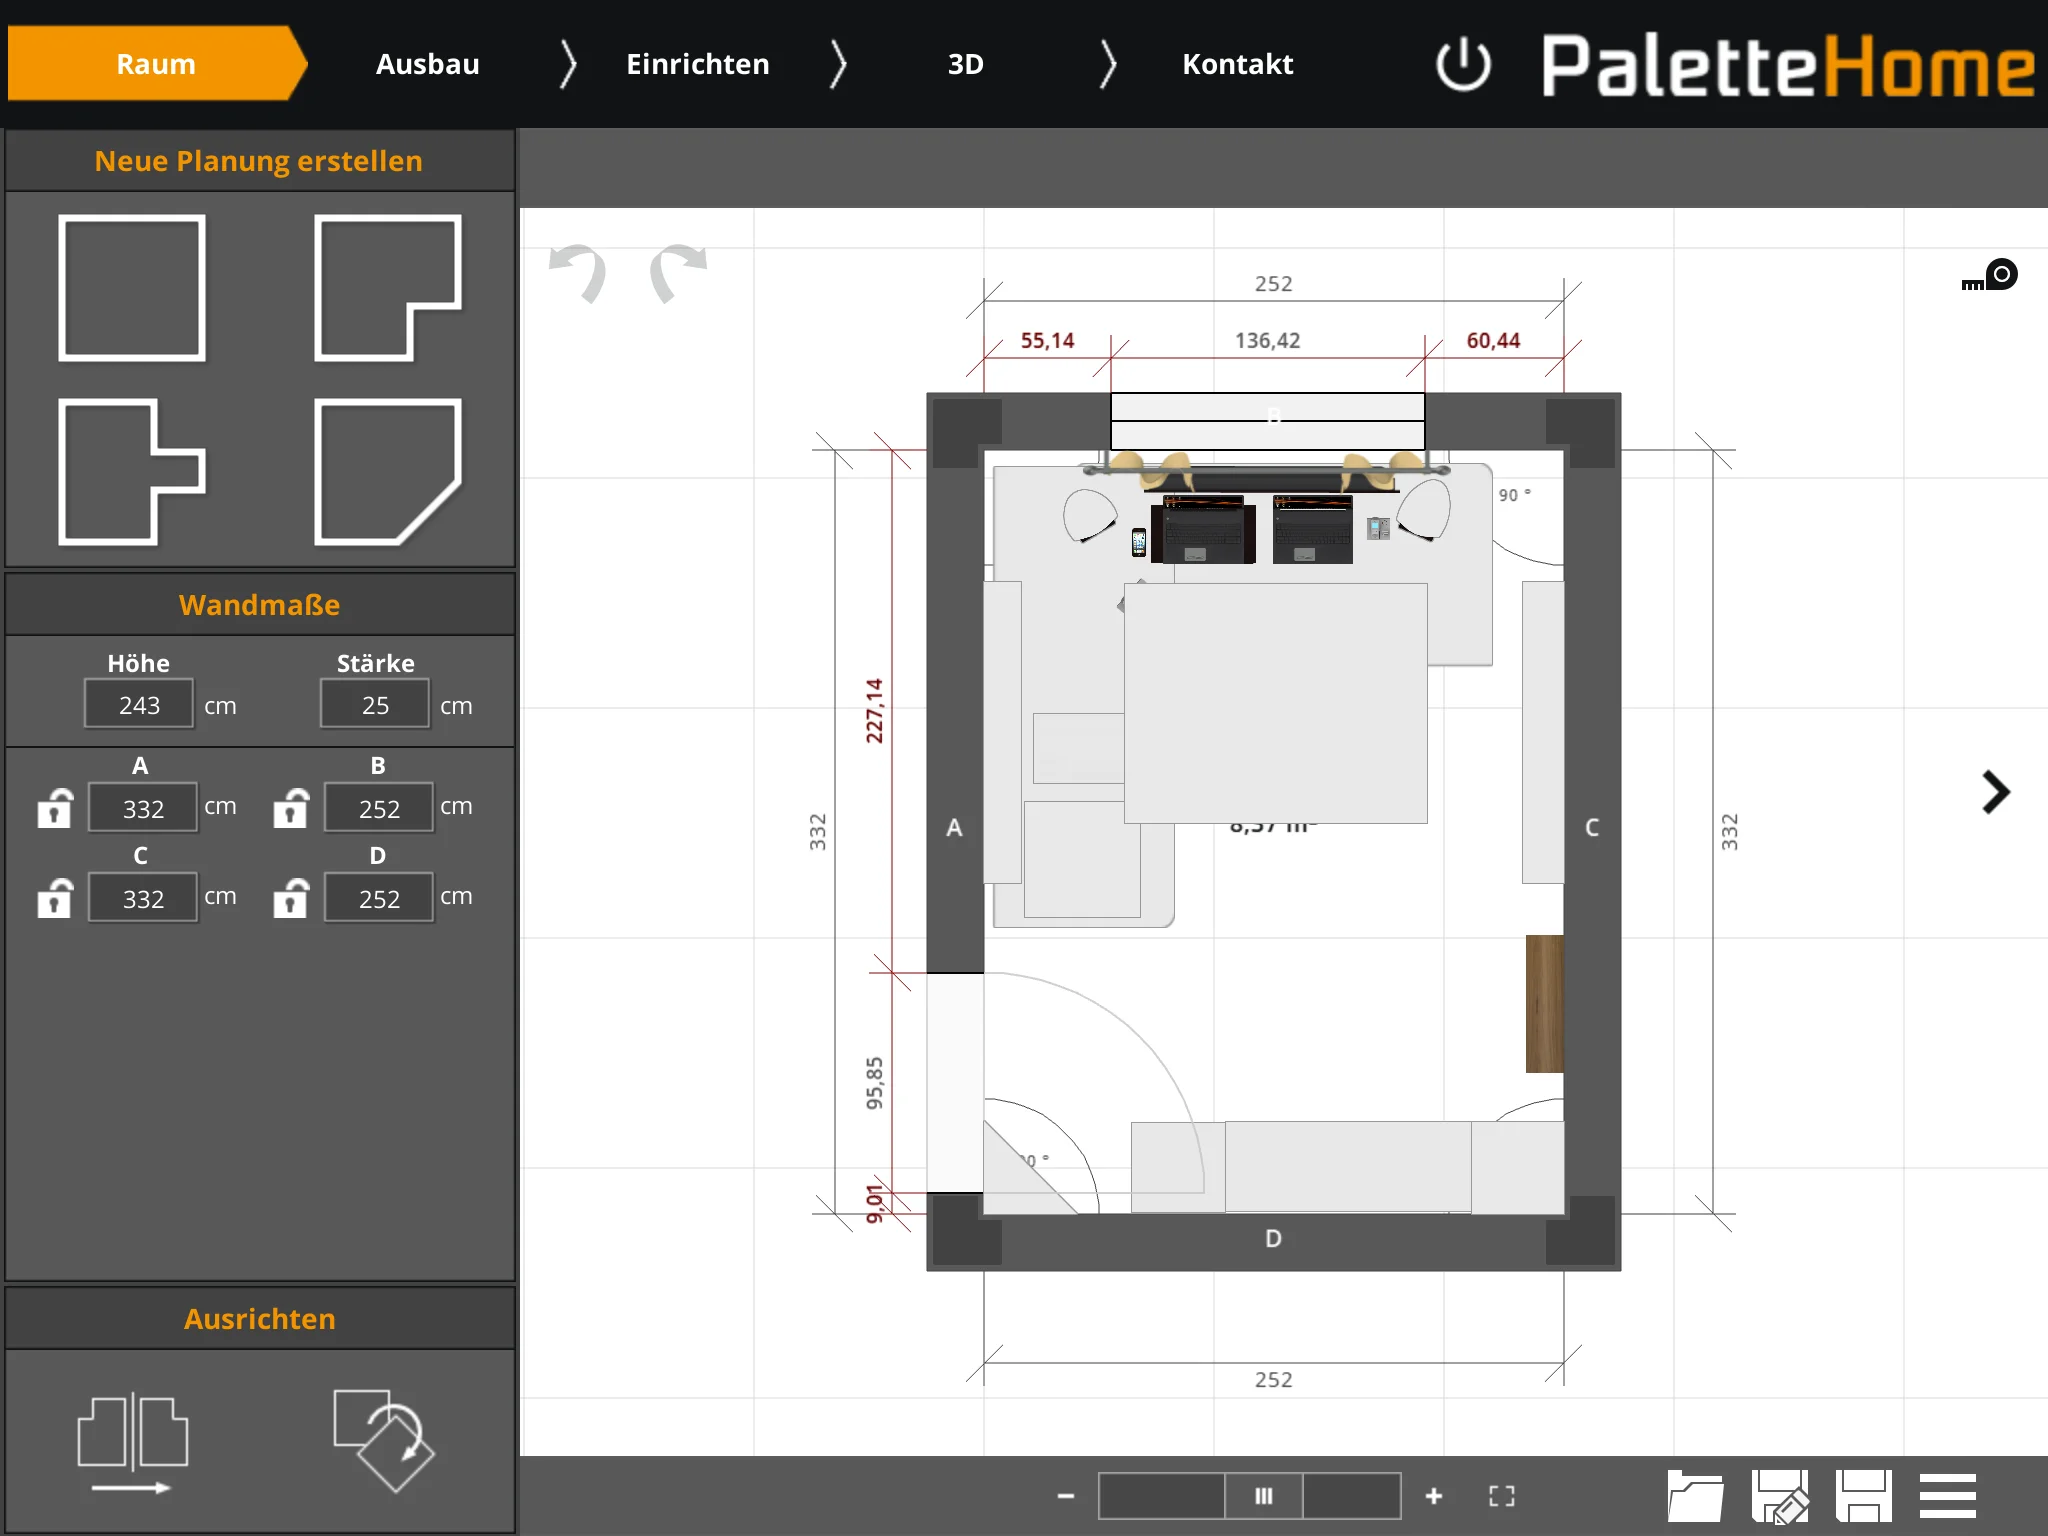Click the undo arrow icon
The width and height of the screenshot is (2048, 1536).
coord(579,273)
